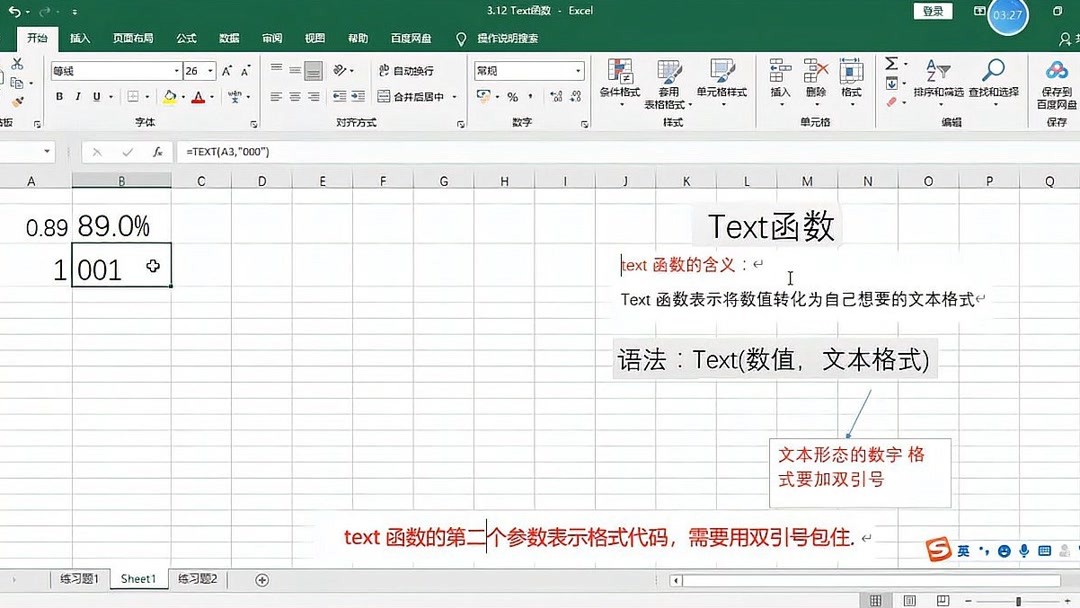This screenshot has height=608, width=1080.
Task: Switch to the 插入 ribbon tab
Action: click(x=79, y=38)
